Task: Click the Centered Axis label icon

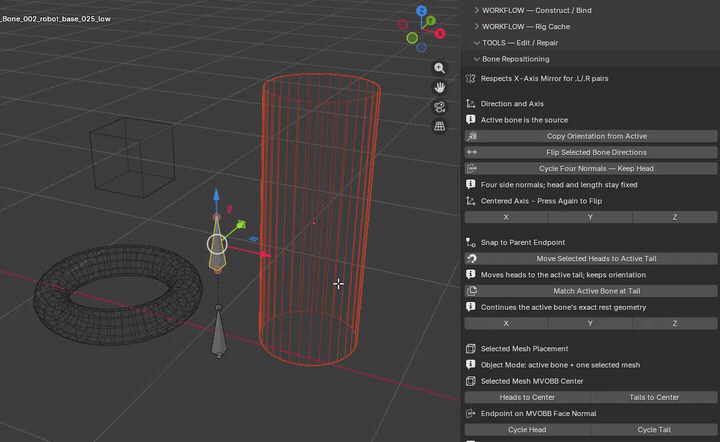Action: coord(471,201)
